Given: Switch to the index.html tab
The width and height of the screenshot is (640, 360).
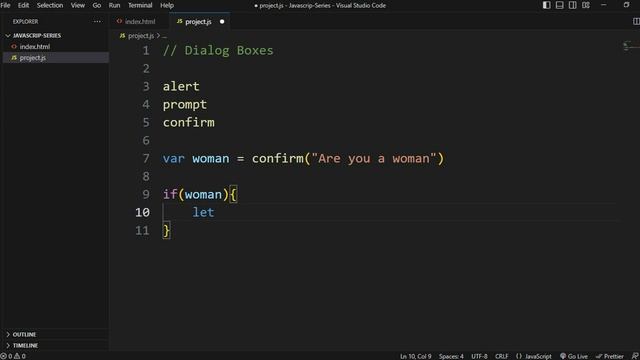Looking at the screenshot, I should [x=139, y=21].
